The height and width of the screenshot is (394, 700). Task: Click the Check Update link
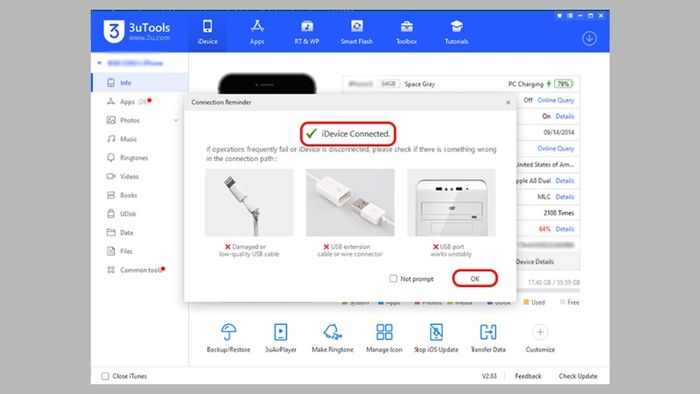tap(578, 376)
